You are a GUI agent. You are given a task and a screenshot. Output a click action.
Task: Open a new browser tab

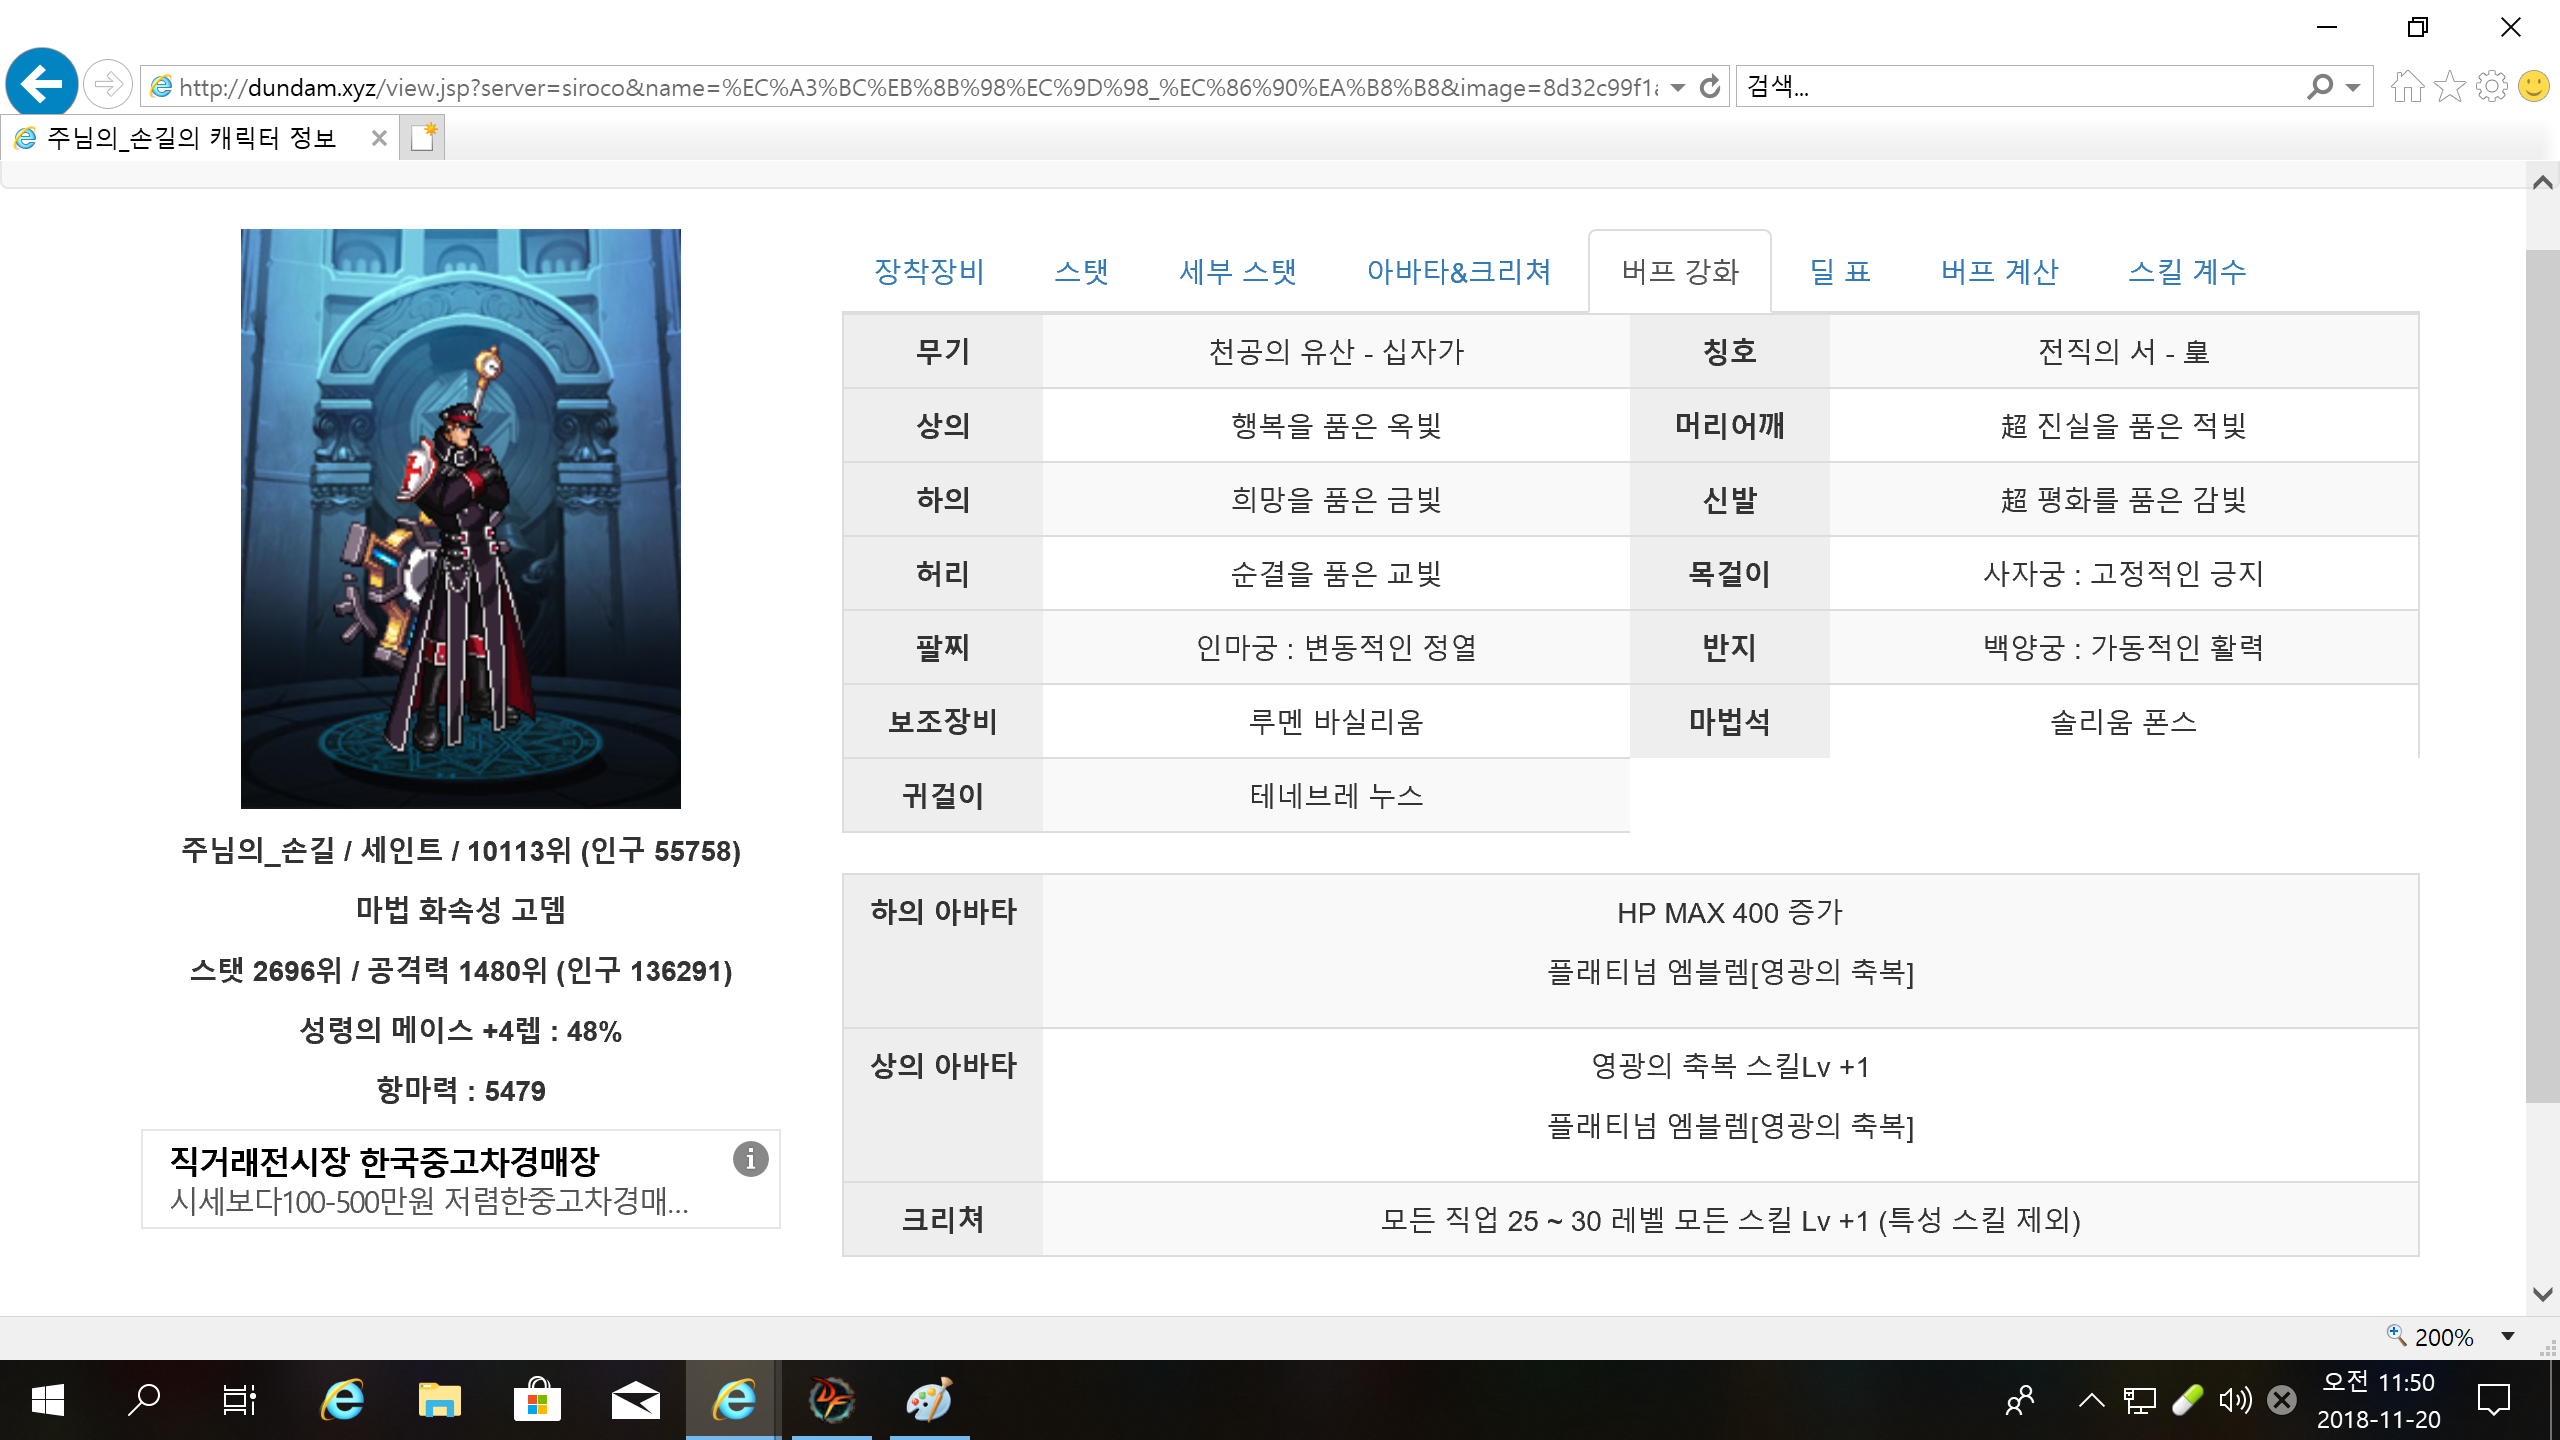coord(422,138)
